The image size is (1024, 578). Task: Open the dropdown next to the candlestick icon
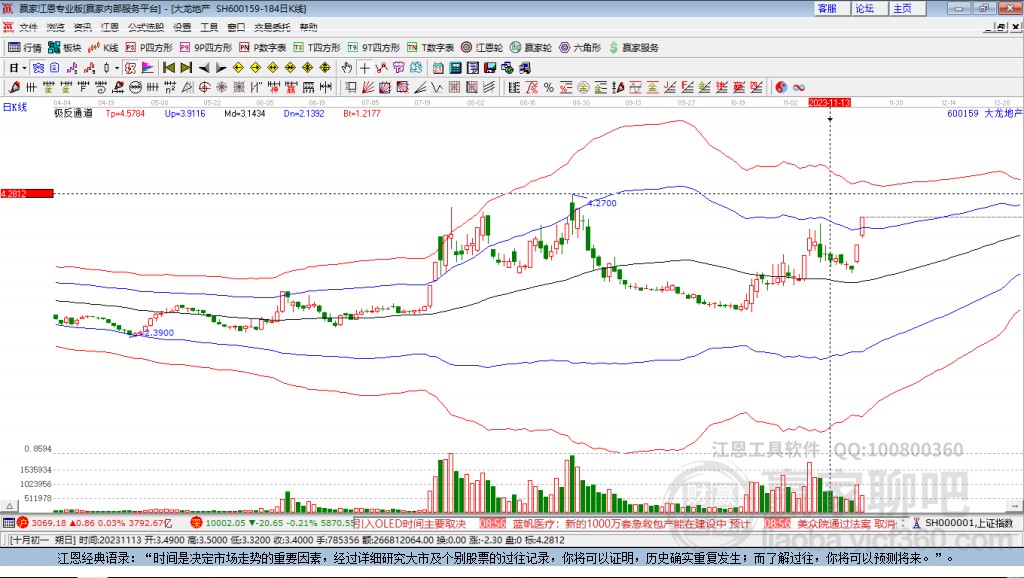117,68
